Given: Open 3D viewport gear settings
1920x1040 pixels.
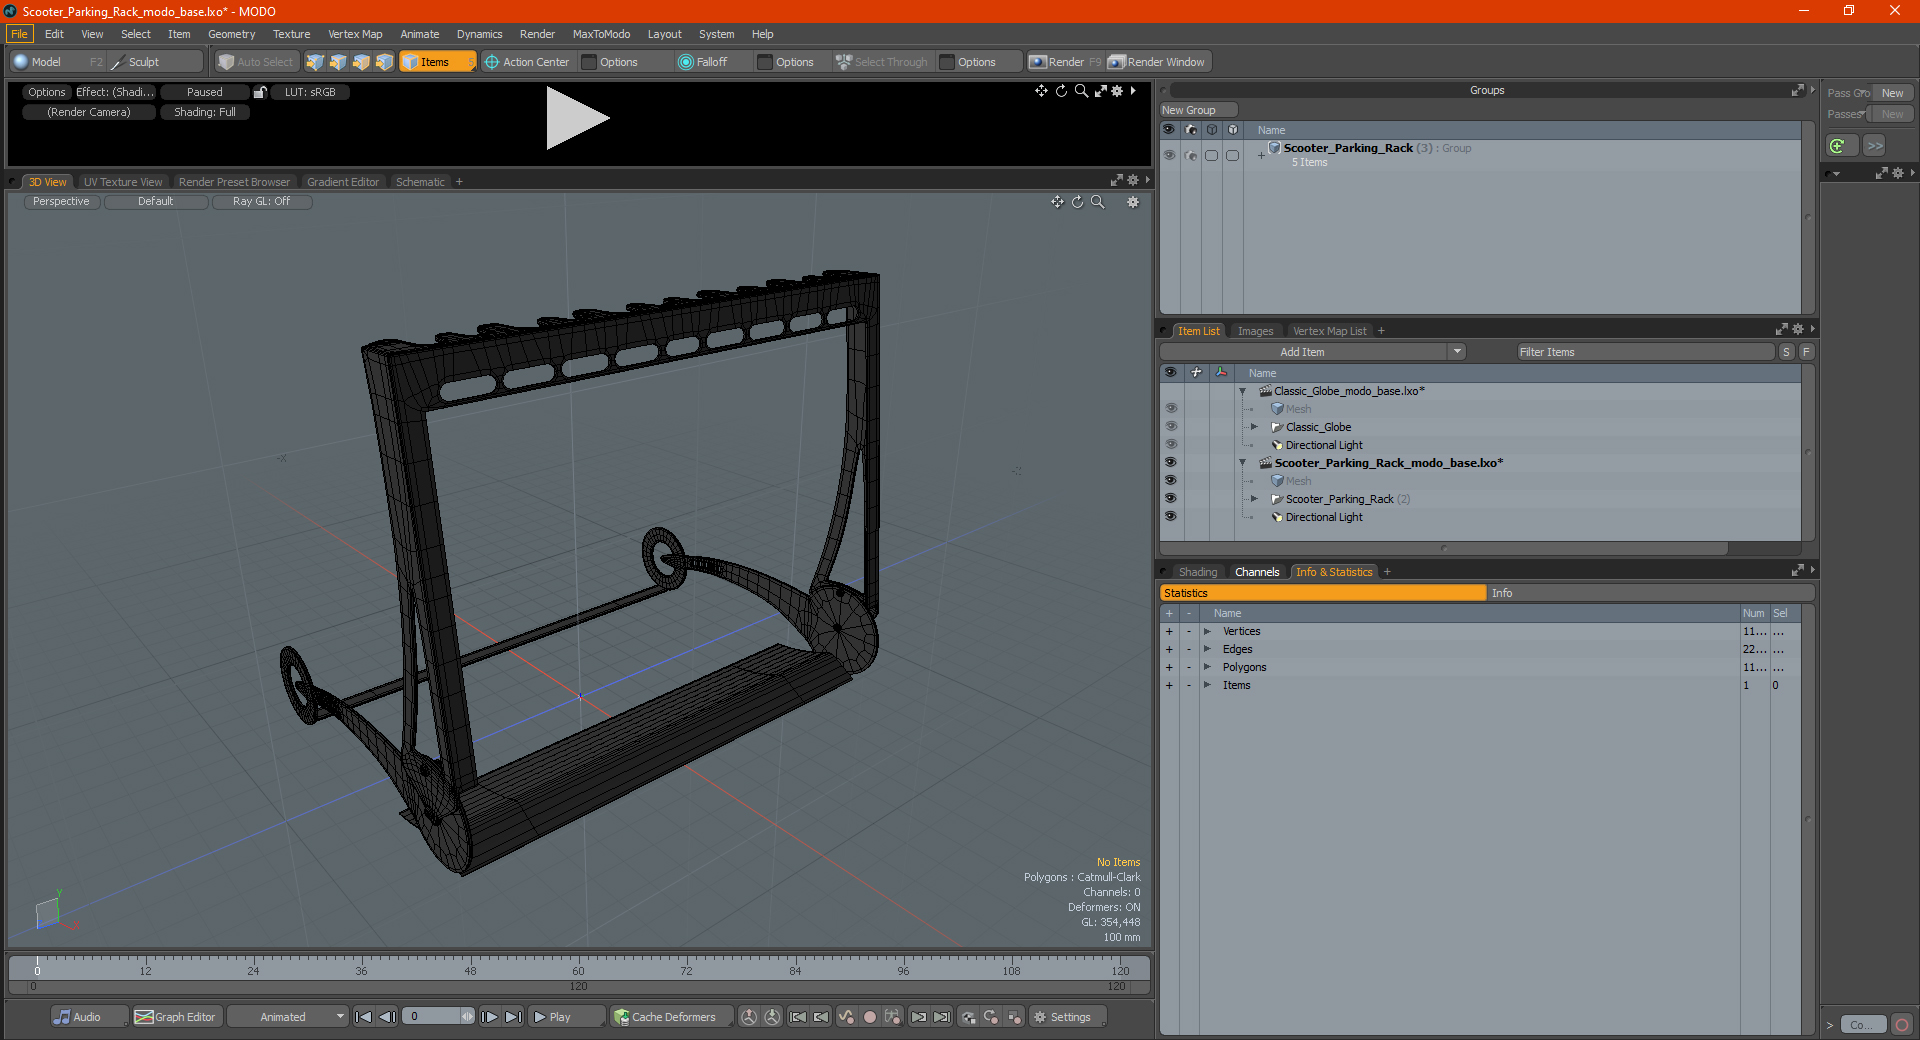Looking at the screenshot, I should (1133, 202).
